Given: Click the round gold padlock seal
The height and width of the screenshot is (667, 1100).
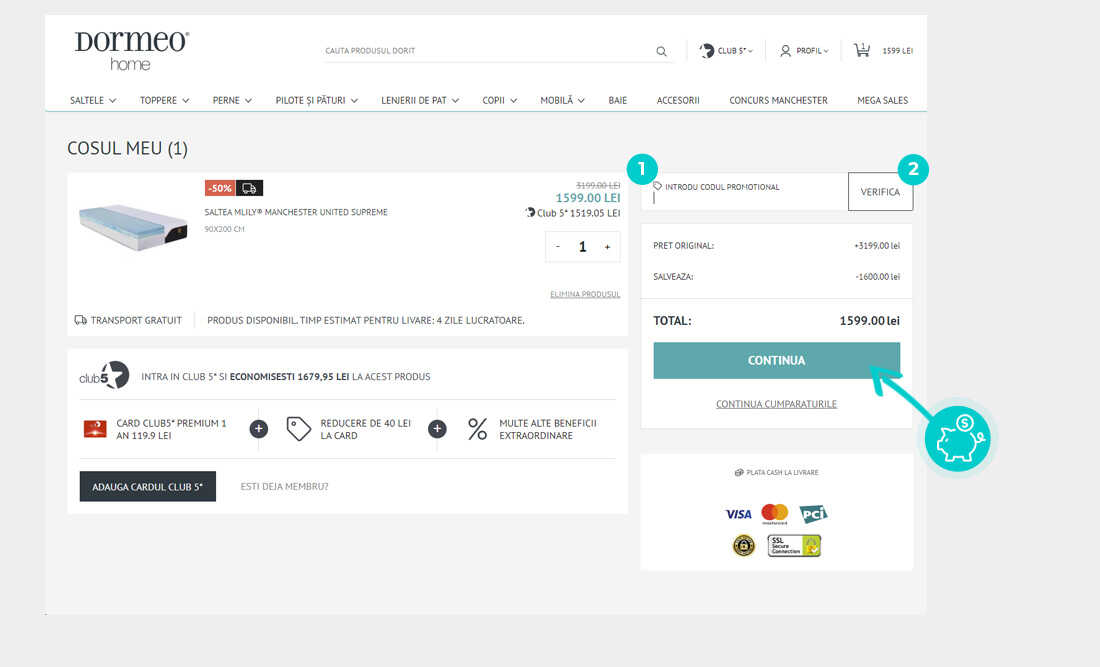Looking at the screenshot, I should 744,545.
